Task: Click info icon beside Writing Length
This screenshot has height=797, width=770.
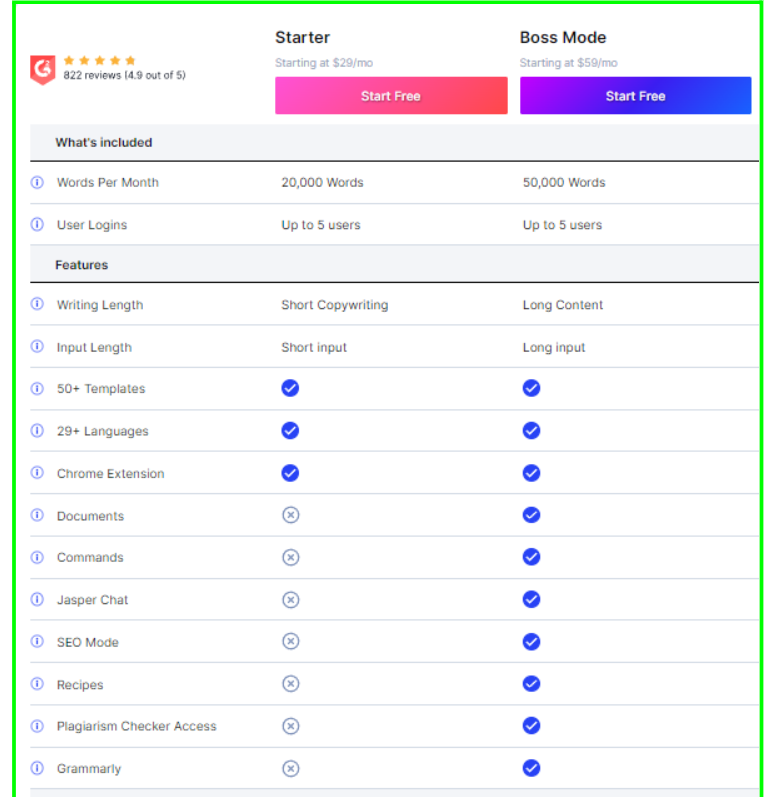Action: (x=37, y=304)
